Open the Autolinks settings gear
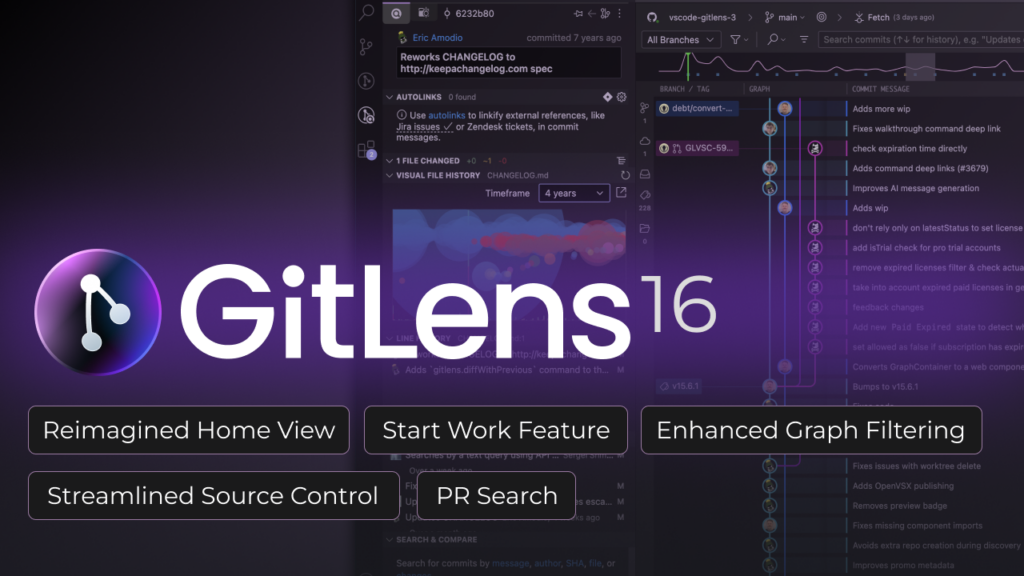 pos(621,96)
